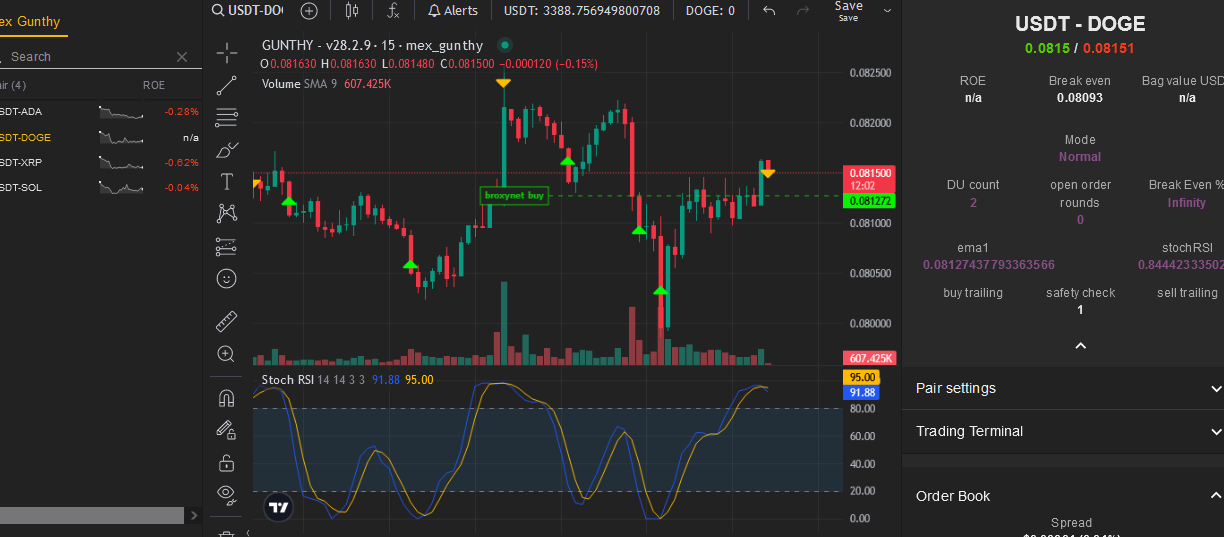Viewport: 1224px width, 537px height.
Task: Click the 95.00 Stoch RSI value label
Action: point(862,377)
